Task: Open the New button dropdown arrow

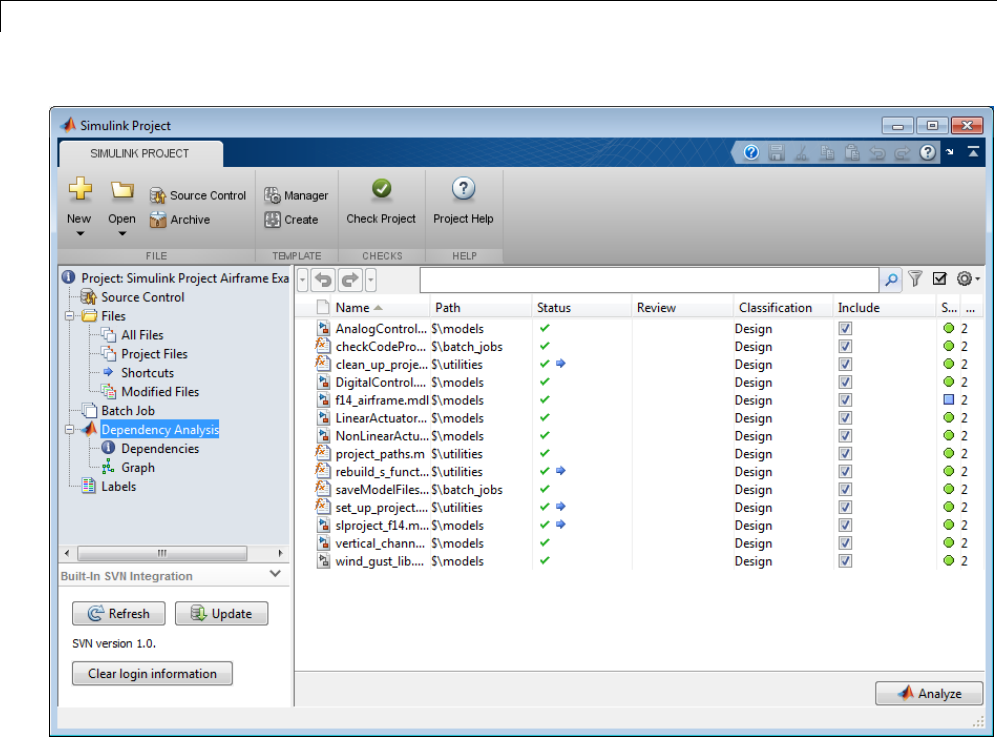Action: coord(80,234)
